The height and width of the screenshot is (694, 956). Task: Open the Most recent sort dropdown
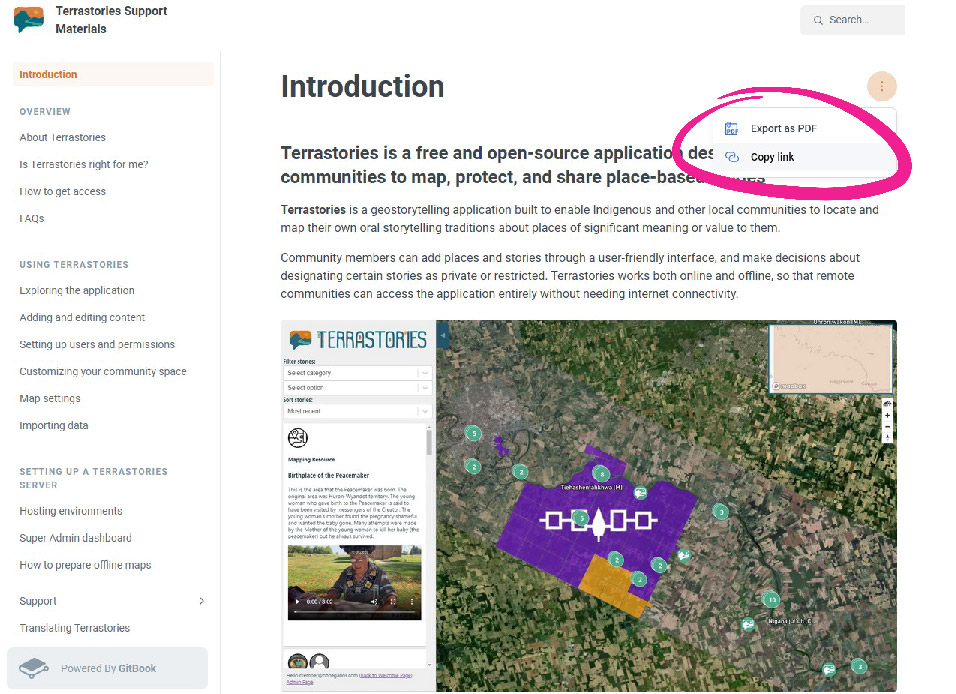pos(357,411)
